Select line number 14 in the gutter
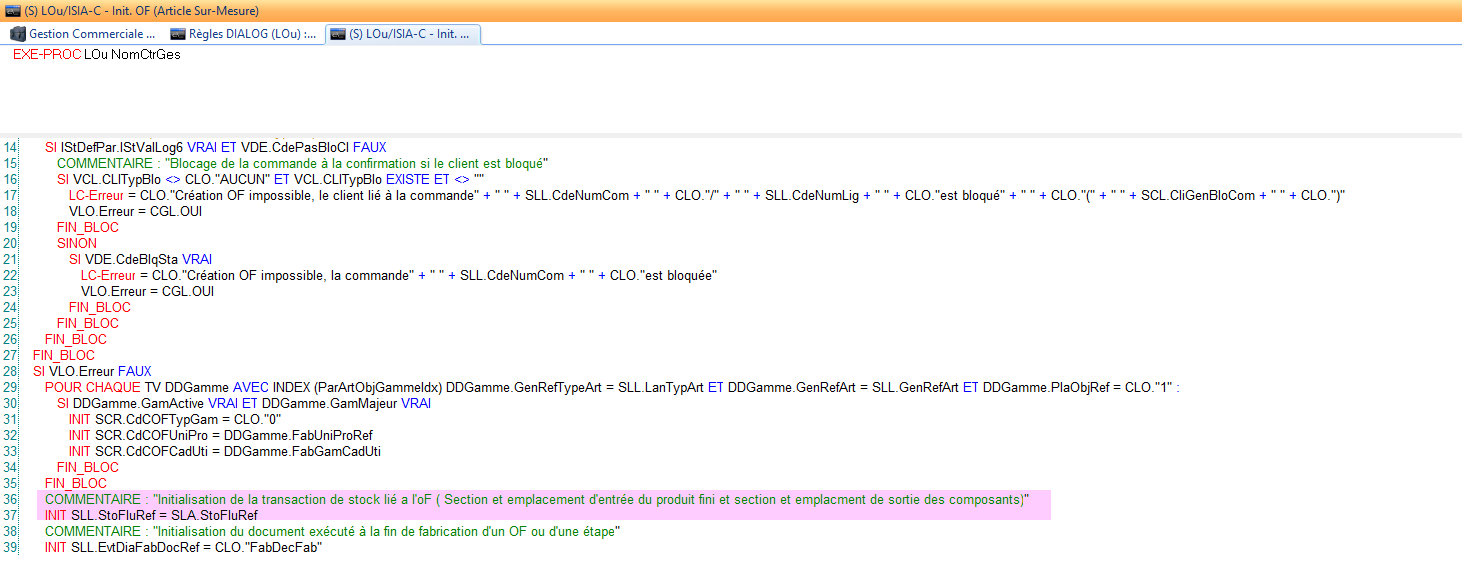Screen dimensions: 1462x571 (x=11, y=147)
